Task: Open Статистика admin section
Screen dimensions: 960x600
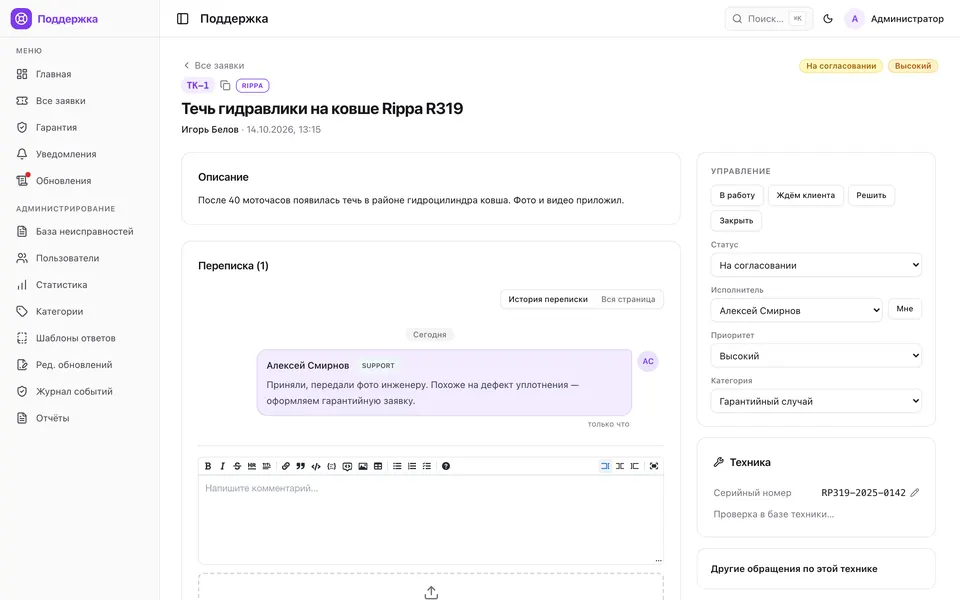Action: tap(80, 285)
